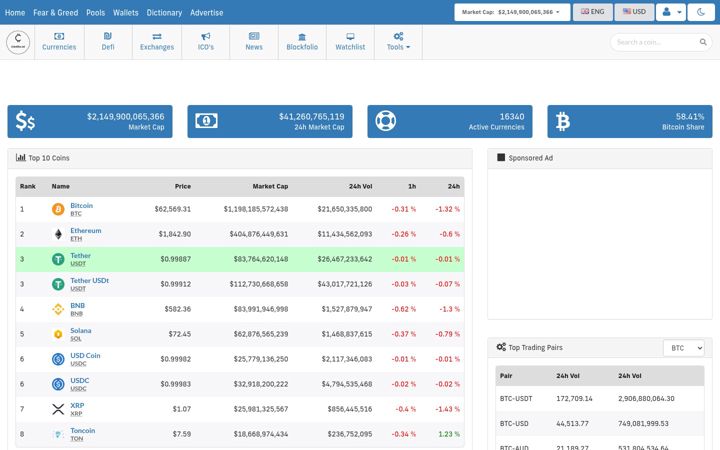Image resolution: width=720 pixels, height=450 pixels.
Task: Change currency via USD button
Action: (x=634, y=12)
